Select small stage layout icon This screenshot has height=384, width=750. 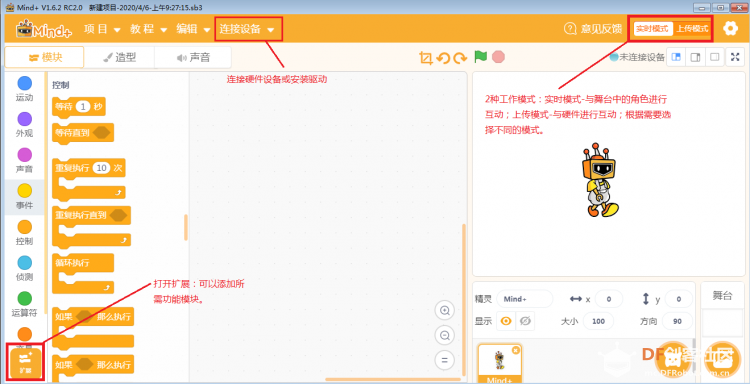click(676, 57)
